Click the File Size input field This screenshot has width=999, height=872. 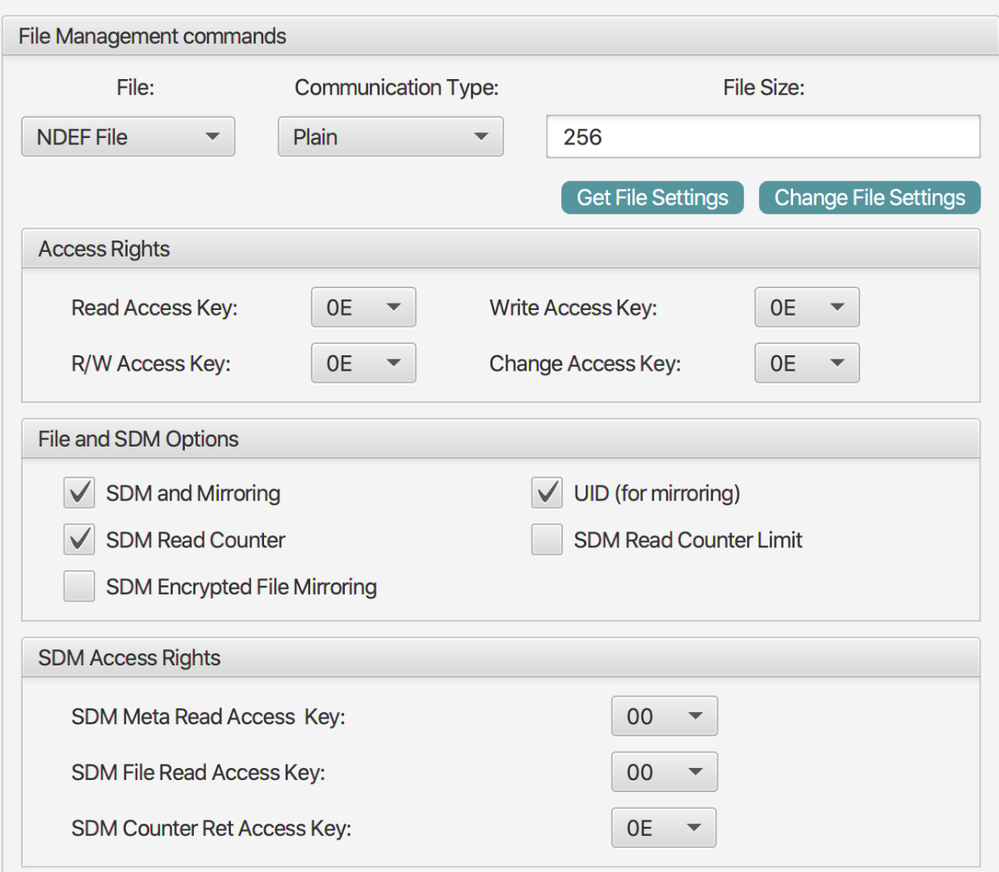pos(762,137)
